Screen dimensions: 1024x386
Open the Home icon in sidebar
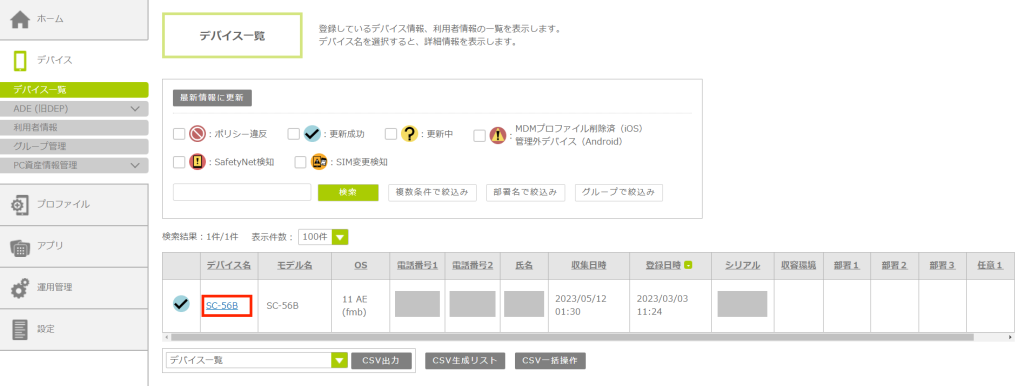[x=21, y=20]
